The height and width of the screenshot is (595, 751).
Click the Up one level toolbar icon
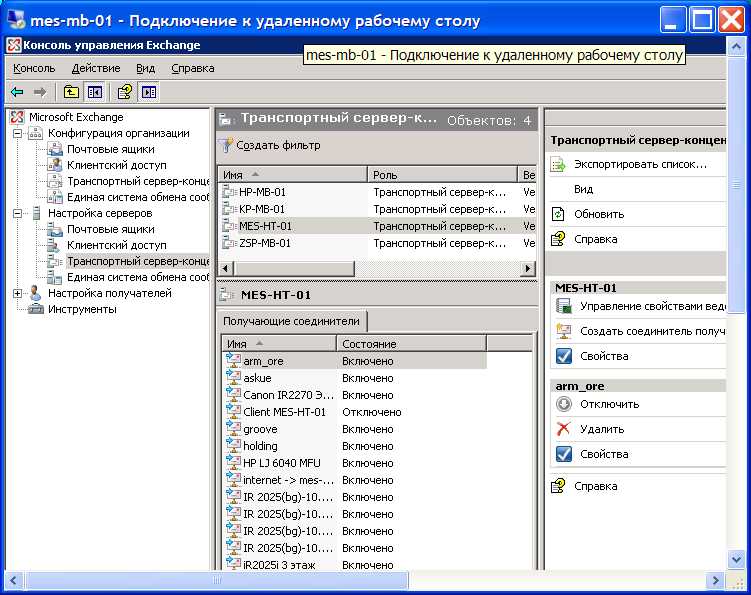click(71, 92)
